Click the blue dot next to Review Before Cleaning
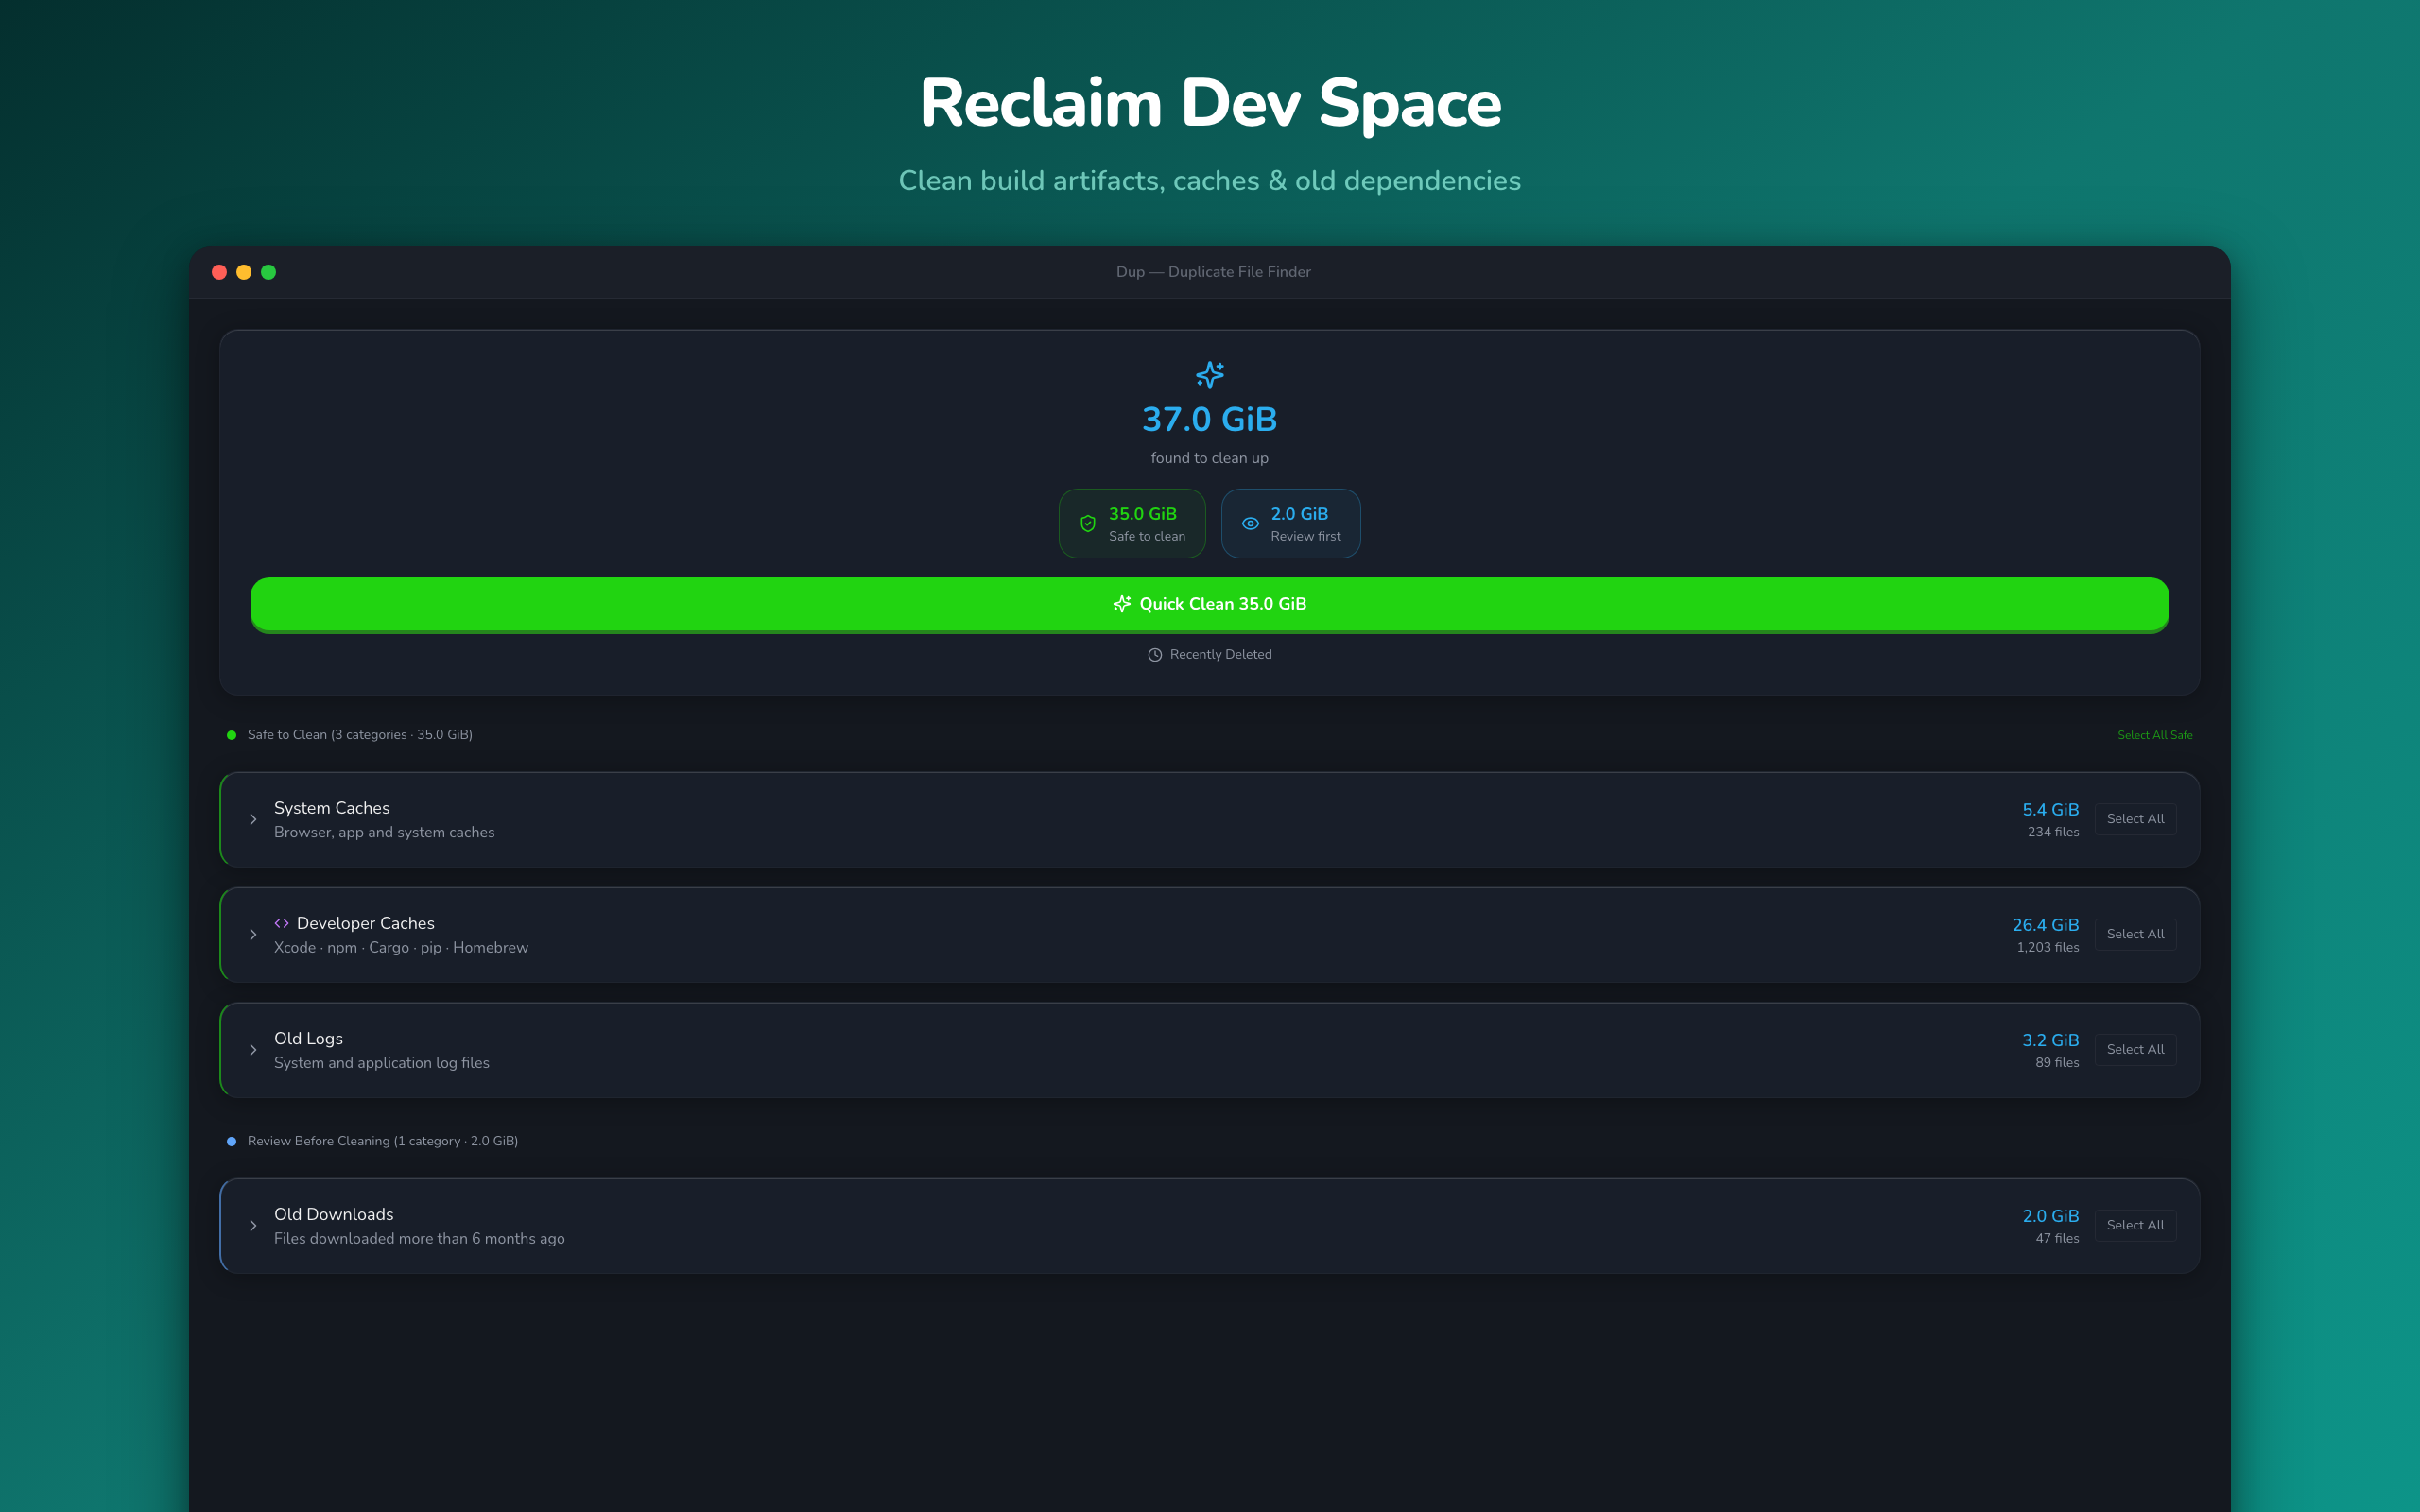This screenshot has height=1512, width=2420. 231,1140
